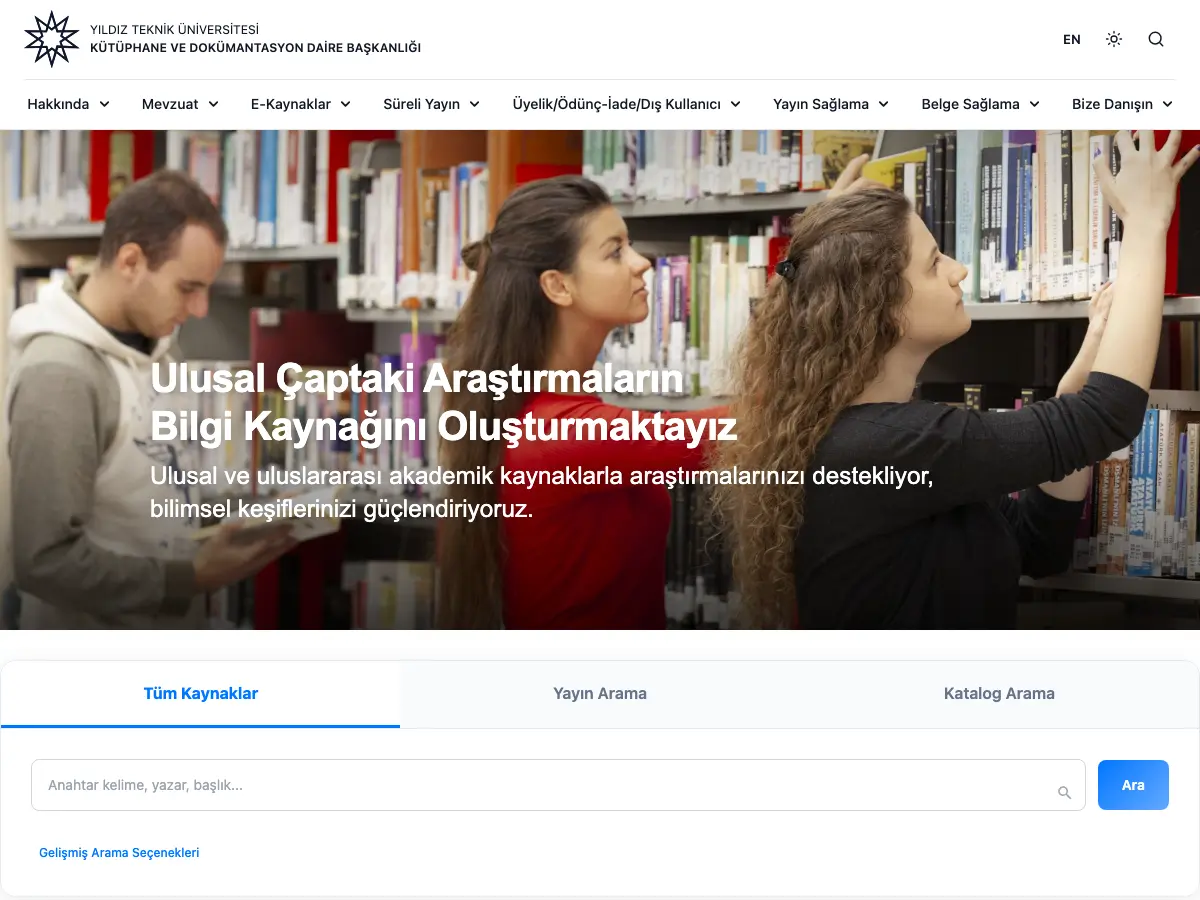This screenshot has height=900, width=1200.
Task: Open the Bize Danışın menu
Action: [x=1123, y=104]
